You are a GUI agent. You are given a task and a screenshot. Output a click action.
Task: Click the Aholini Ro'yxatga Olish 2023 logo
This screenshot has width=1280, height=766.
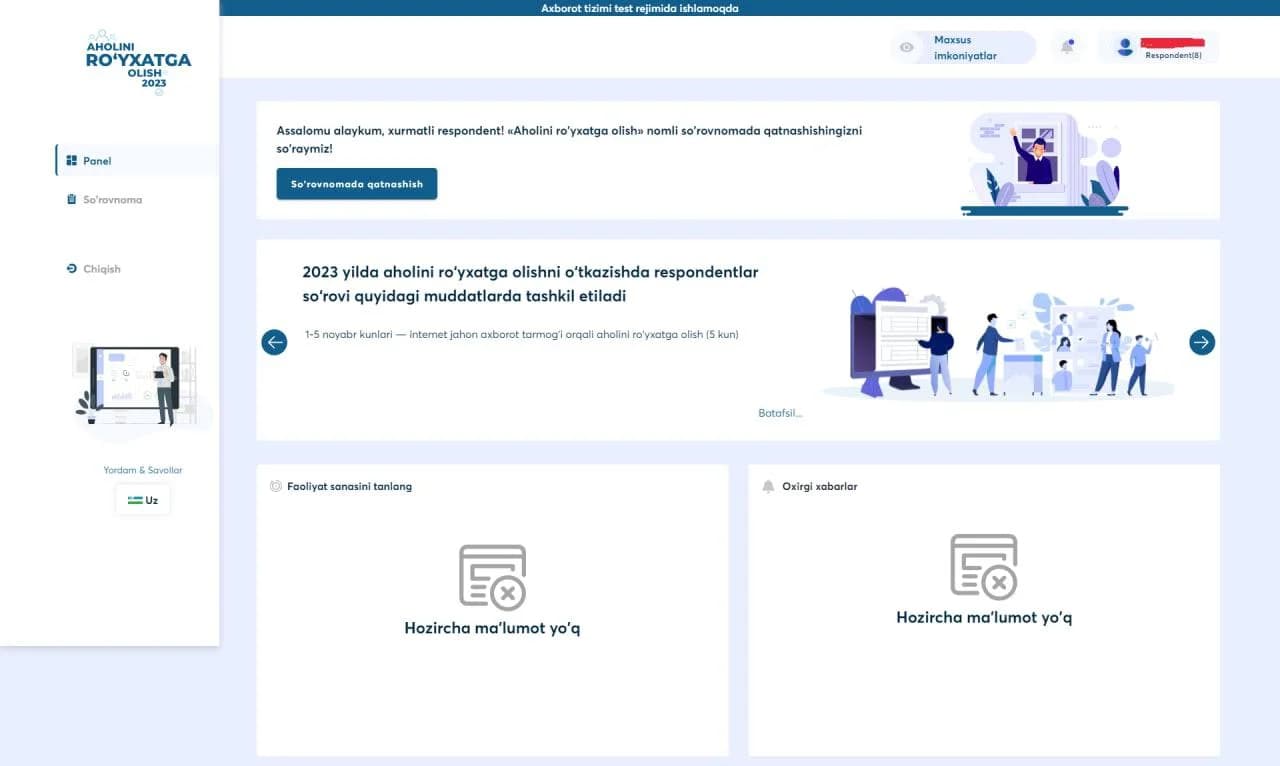138,62
